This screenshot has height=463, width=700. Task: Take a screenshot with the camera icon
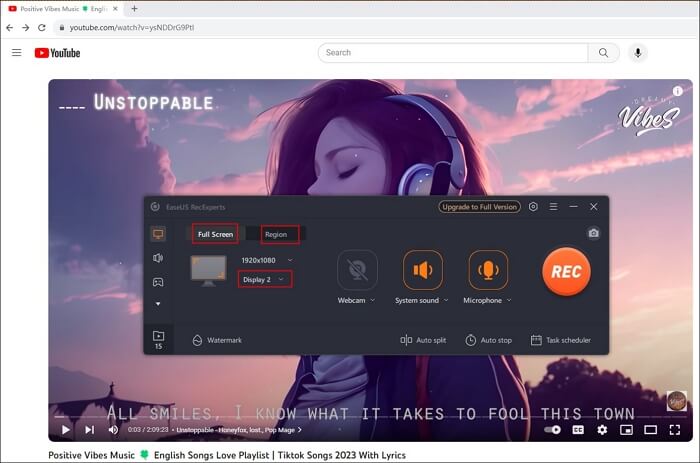pyautogui.click(x=593, y=233)
